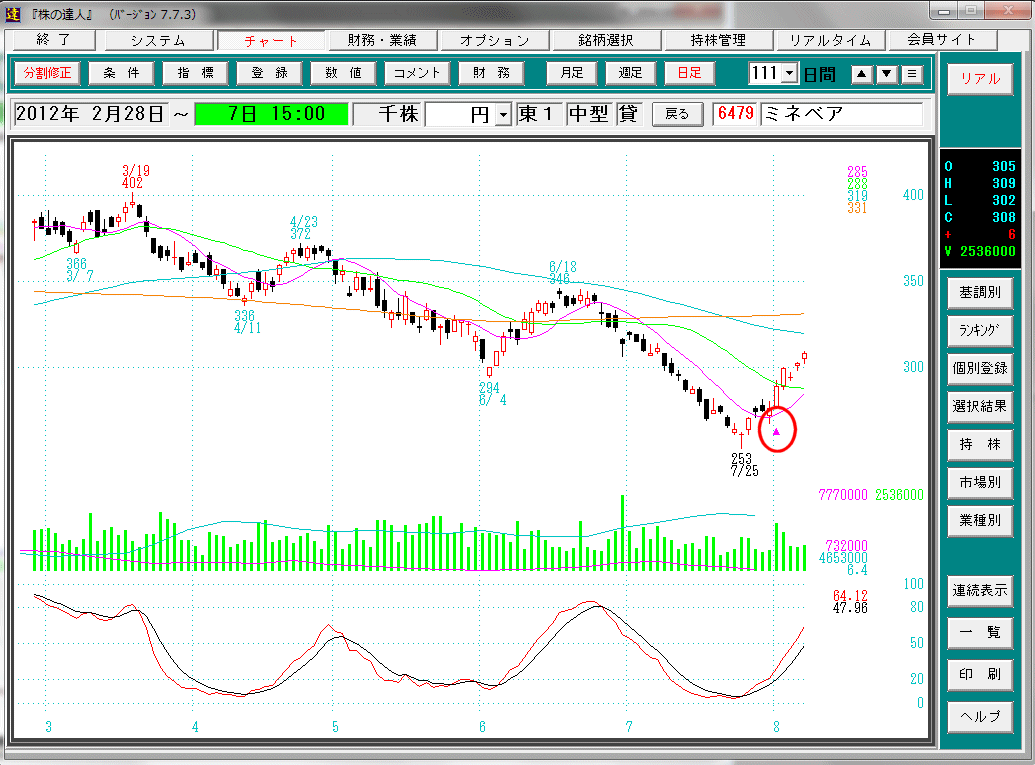Screen dimensions: 1035x765
Task: Toggle 月足 monthly chart mode
Action: [571, 73]
